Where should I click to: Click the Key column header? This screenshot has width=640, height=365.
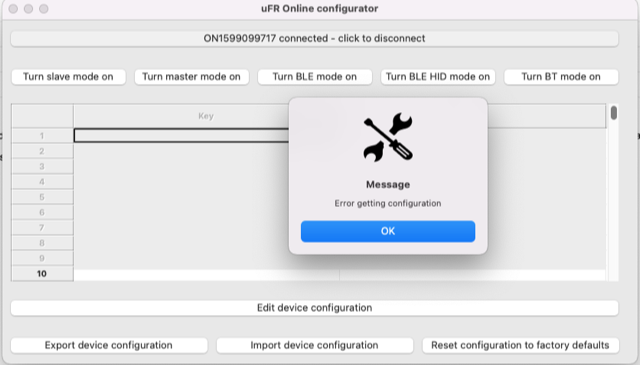(x=206, y=116)
